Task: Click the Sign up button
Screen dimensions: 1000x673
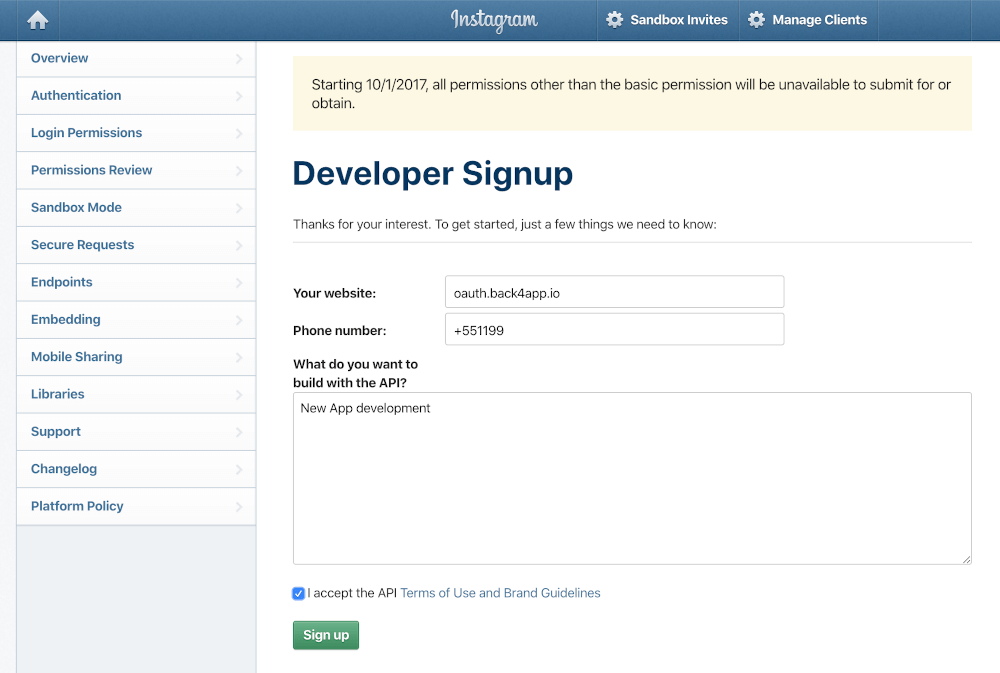Action: coord(326,635)
